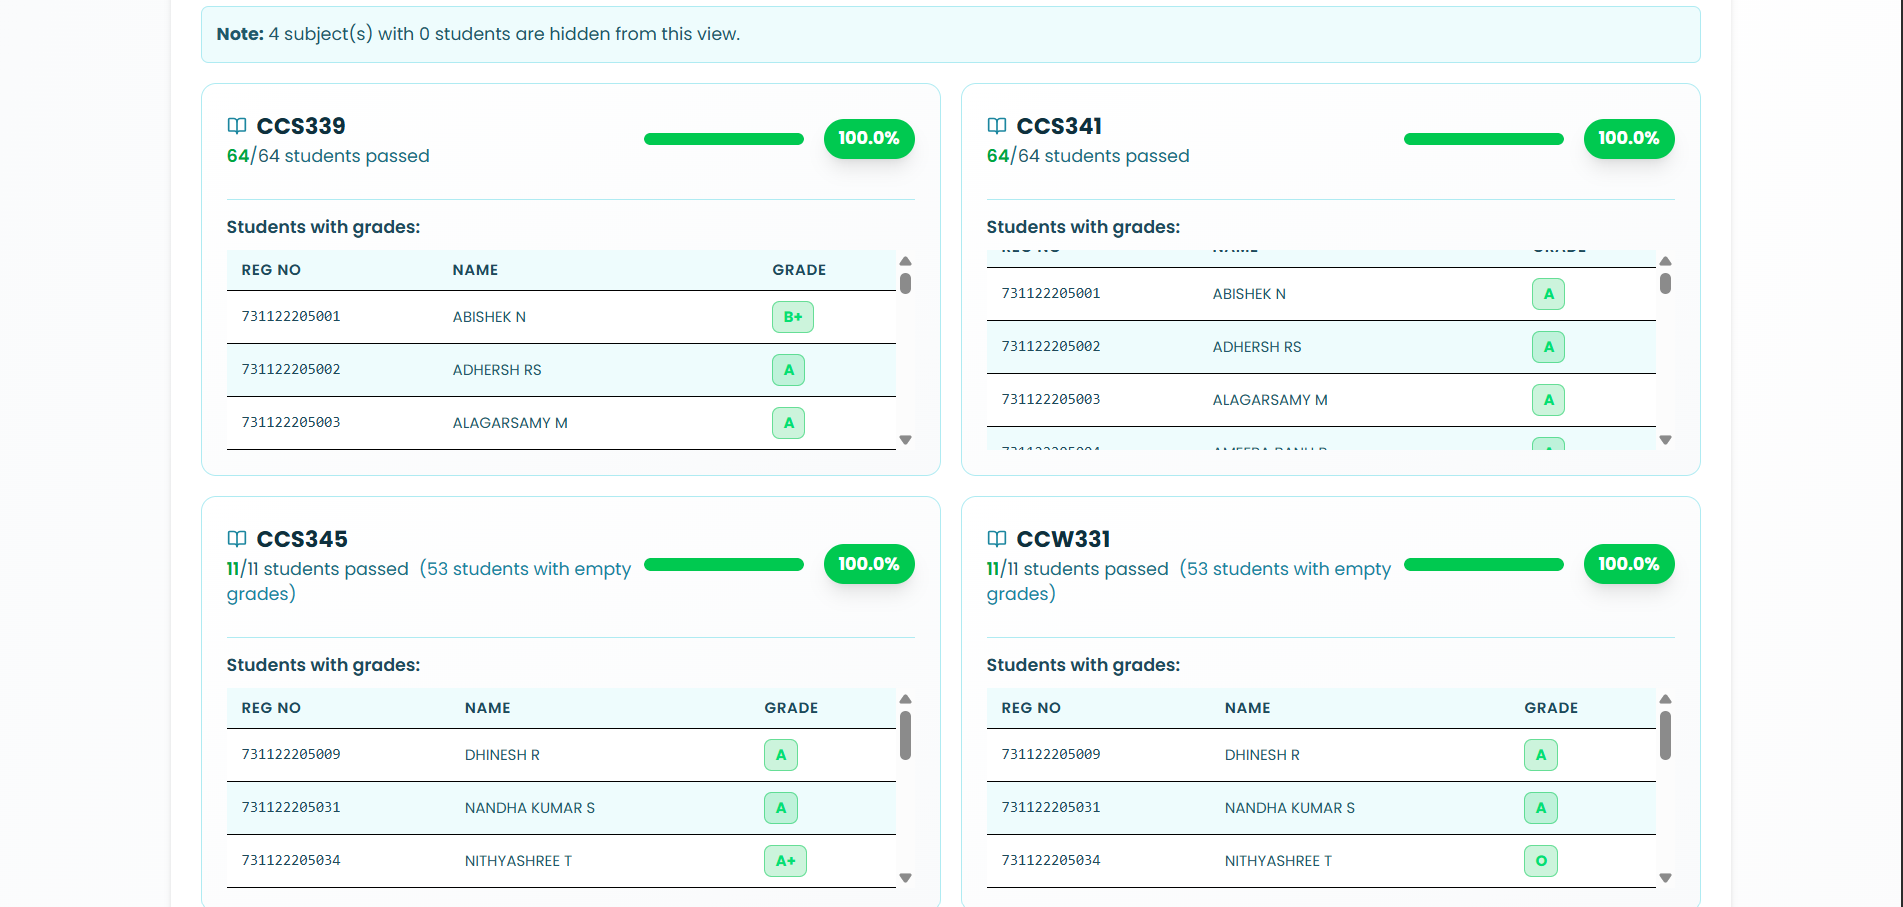
Task: Click A grade badge for ADHERSH RS in CCS341
Action: tap(1549, 347)
